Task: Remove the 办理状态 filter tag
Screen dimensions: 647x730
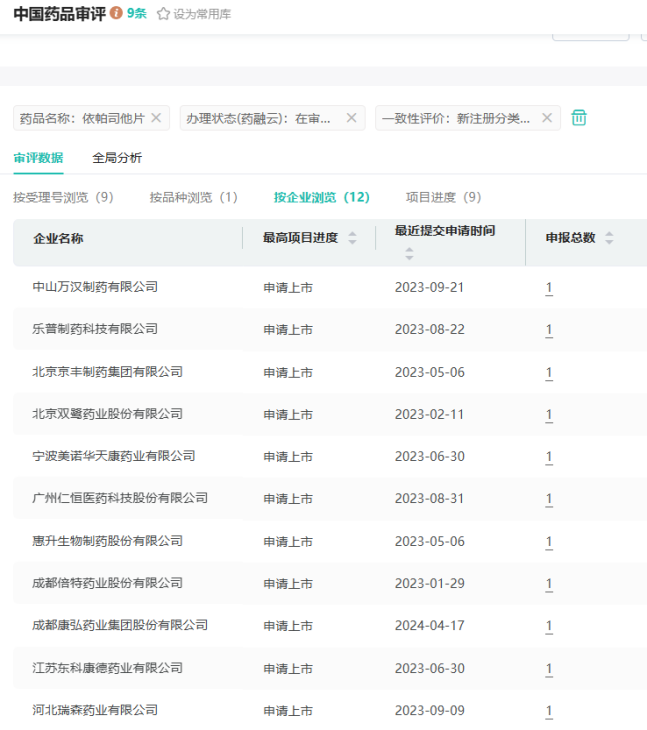Action: [x=351, y=118]
